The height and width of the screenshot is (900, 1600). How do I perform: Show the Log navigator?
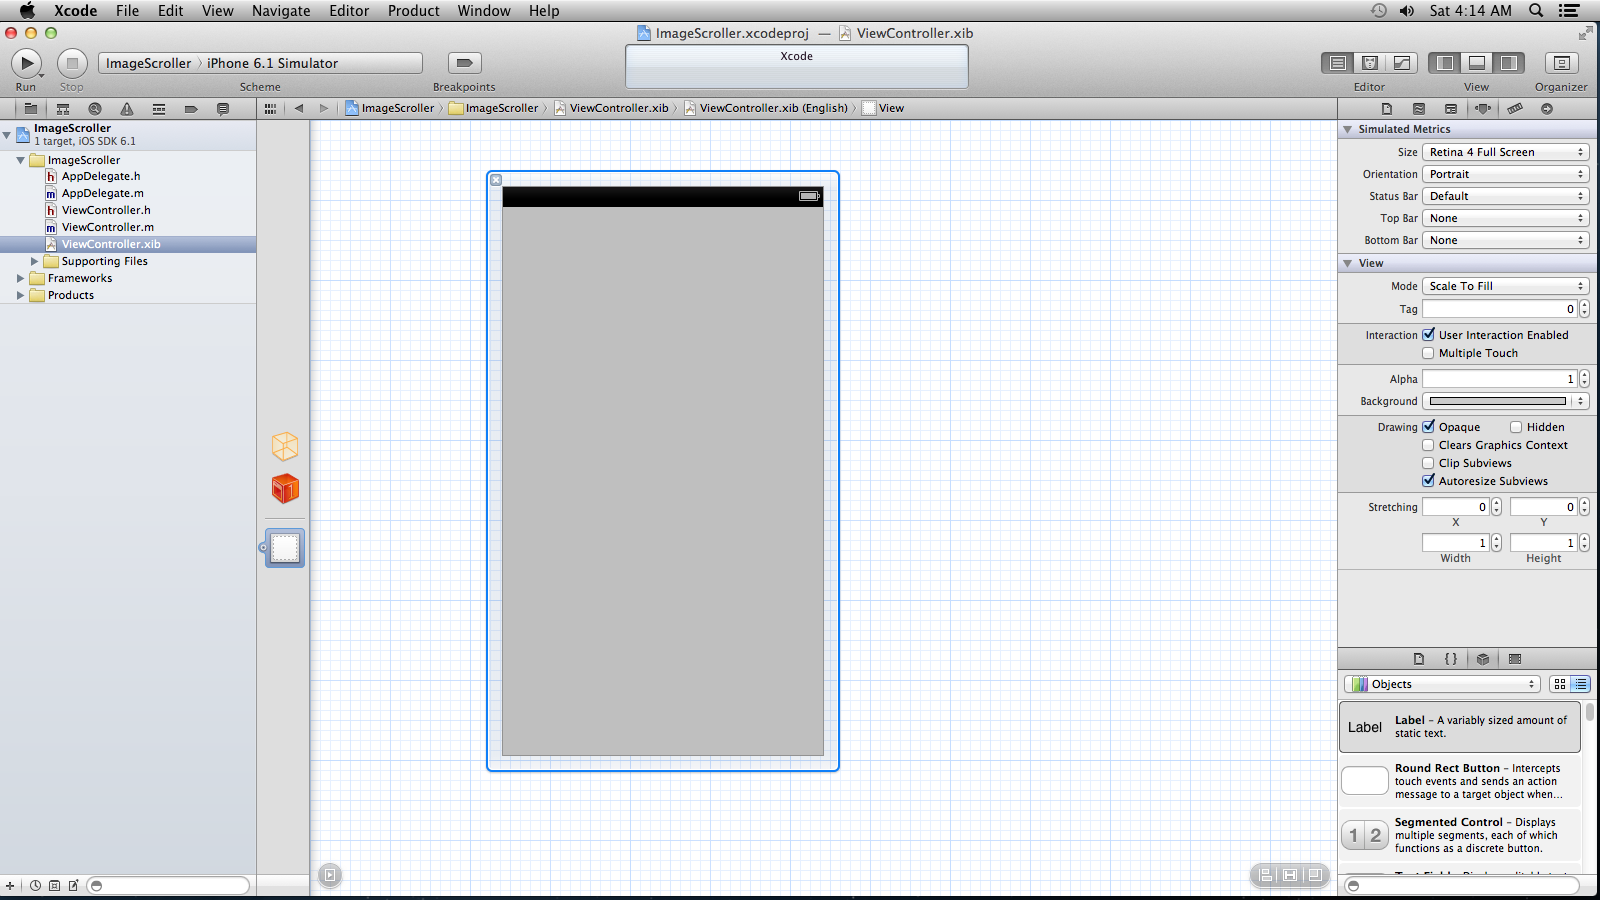[223, 109]
